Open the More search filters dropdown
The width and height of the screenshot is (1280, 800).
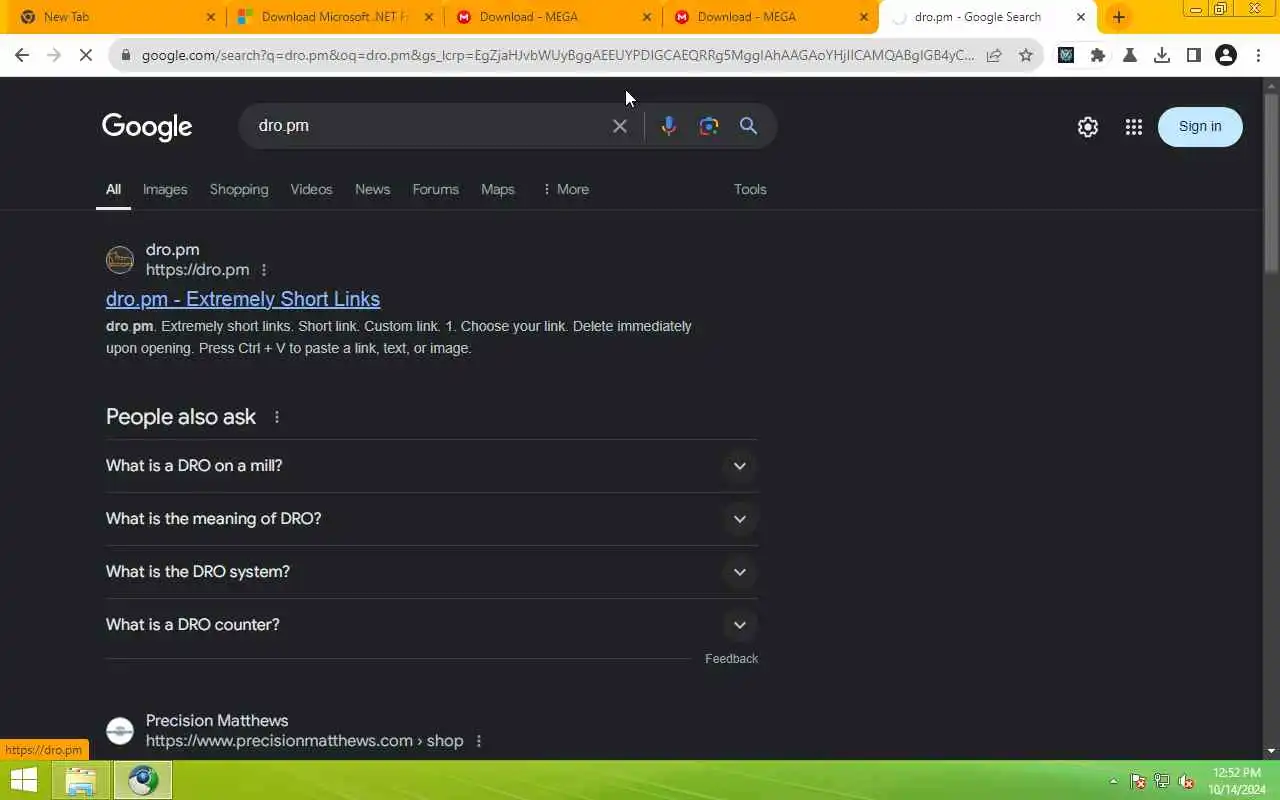[565, 189]
